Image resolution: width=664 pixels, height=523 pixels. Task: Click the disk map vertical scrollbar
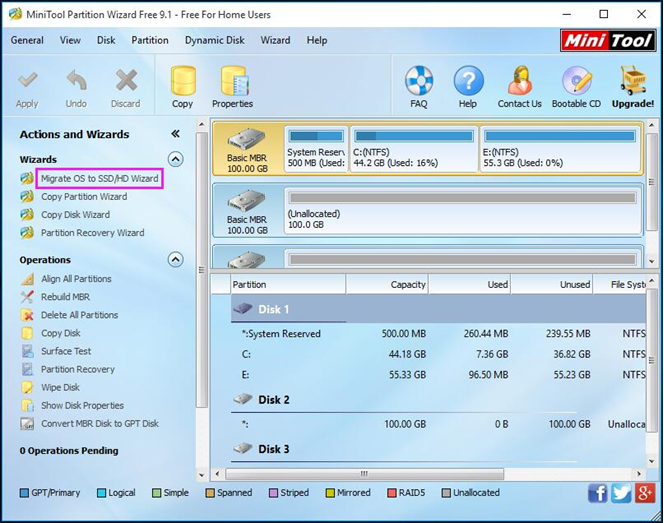pos(652,181)
